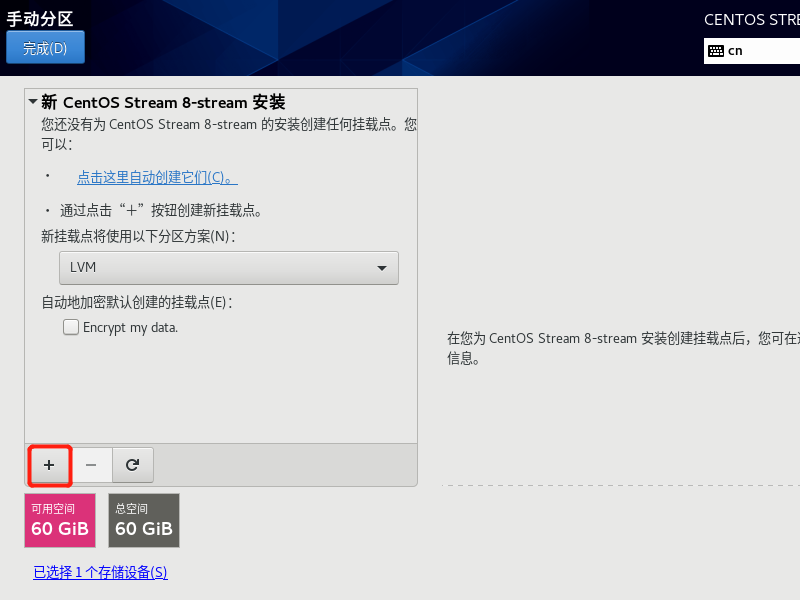Open 已选择 1 个存储设备 link
The image size is (800, 600).
point(99,572)
